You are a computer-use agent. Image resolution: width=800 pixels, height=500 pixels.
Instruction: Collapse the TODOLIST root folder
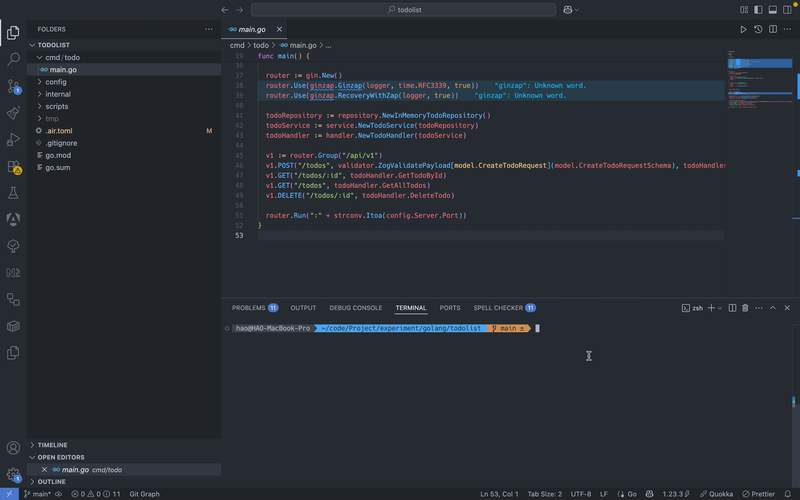[32, 45]
